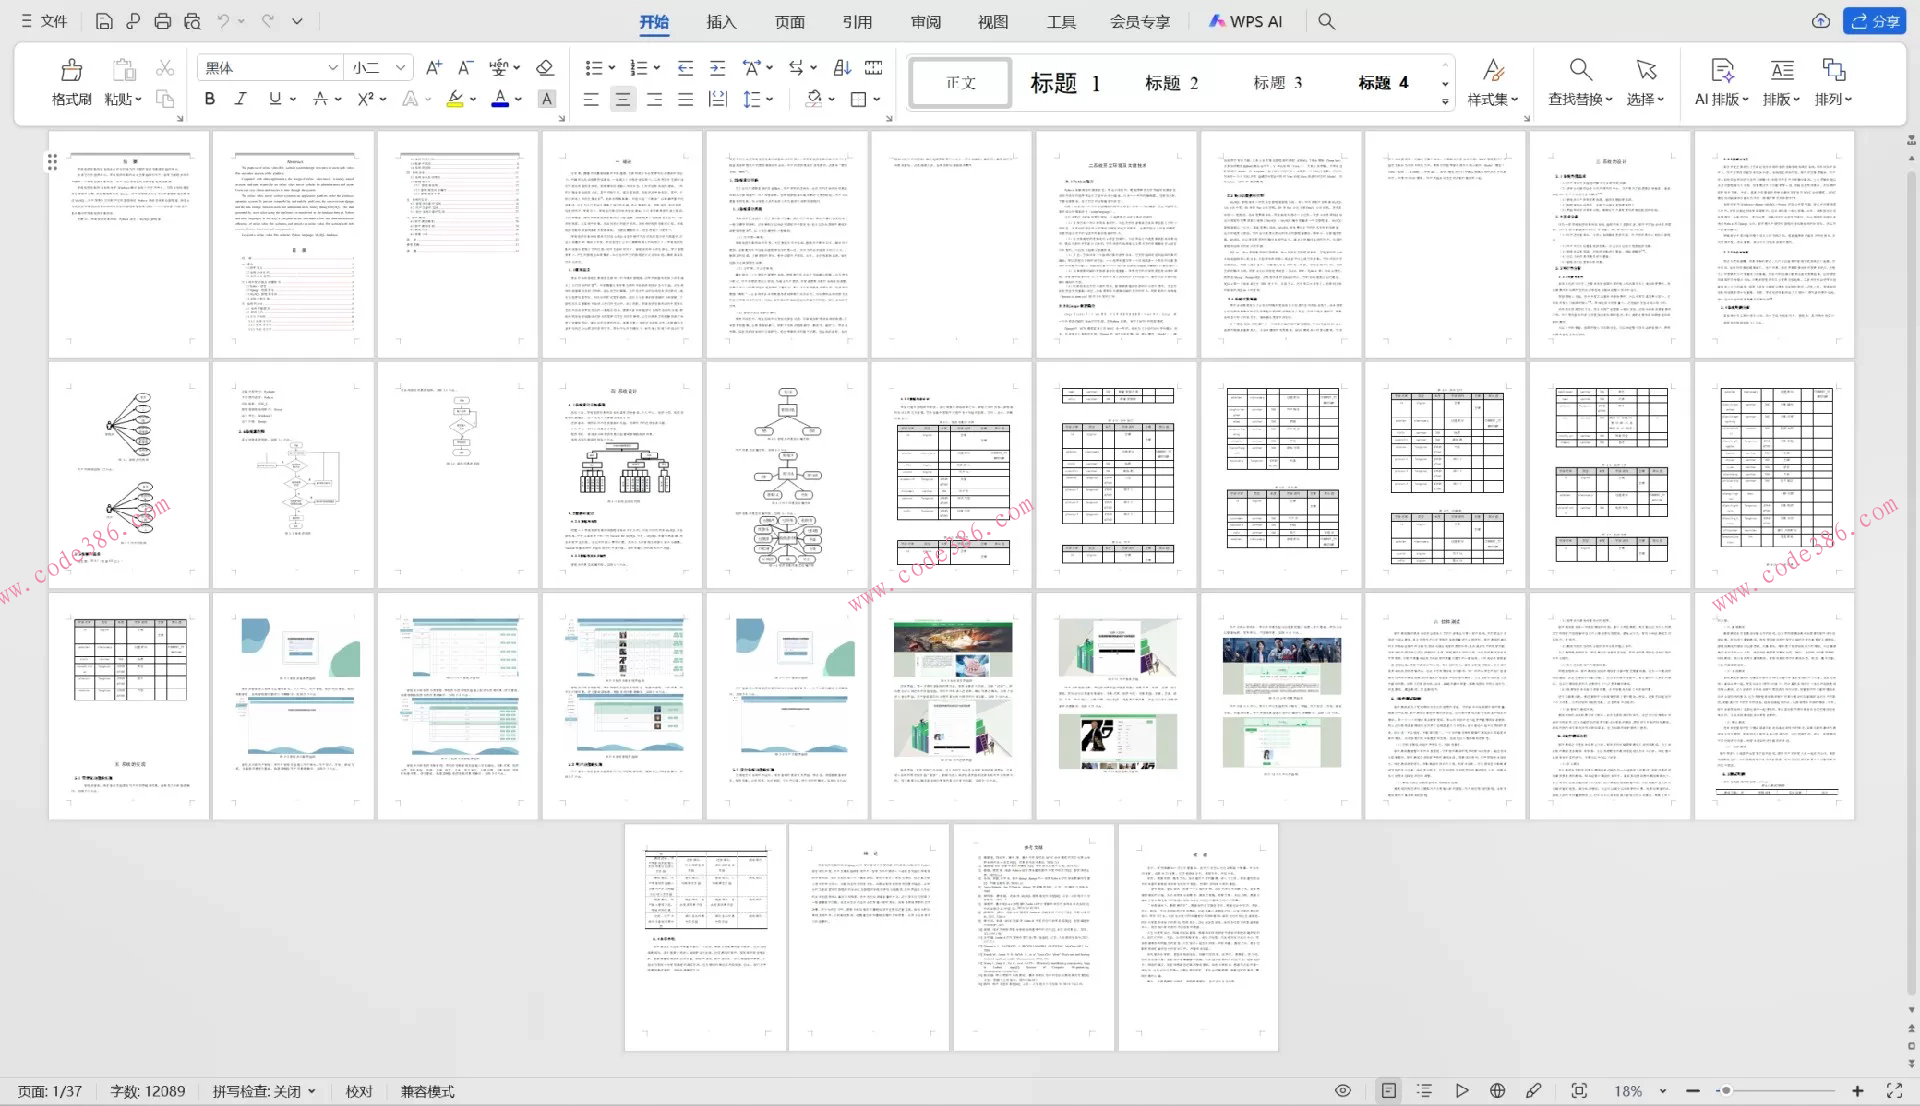1920x1106 pixels.
Task: Switch to outline view in status bar
Action: (x=1425, y=1091)
